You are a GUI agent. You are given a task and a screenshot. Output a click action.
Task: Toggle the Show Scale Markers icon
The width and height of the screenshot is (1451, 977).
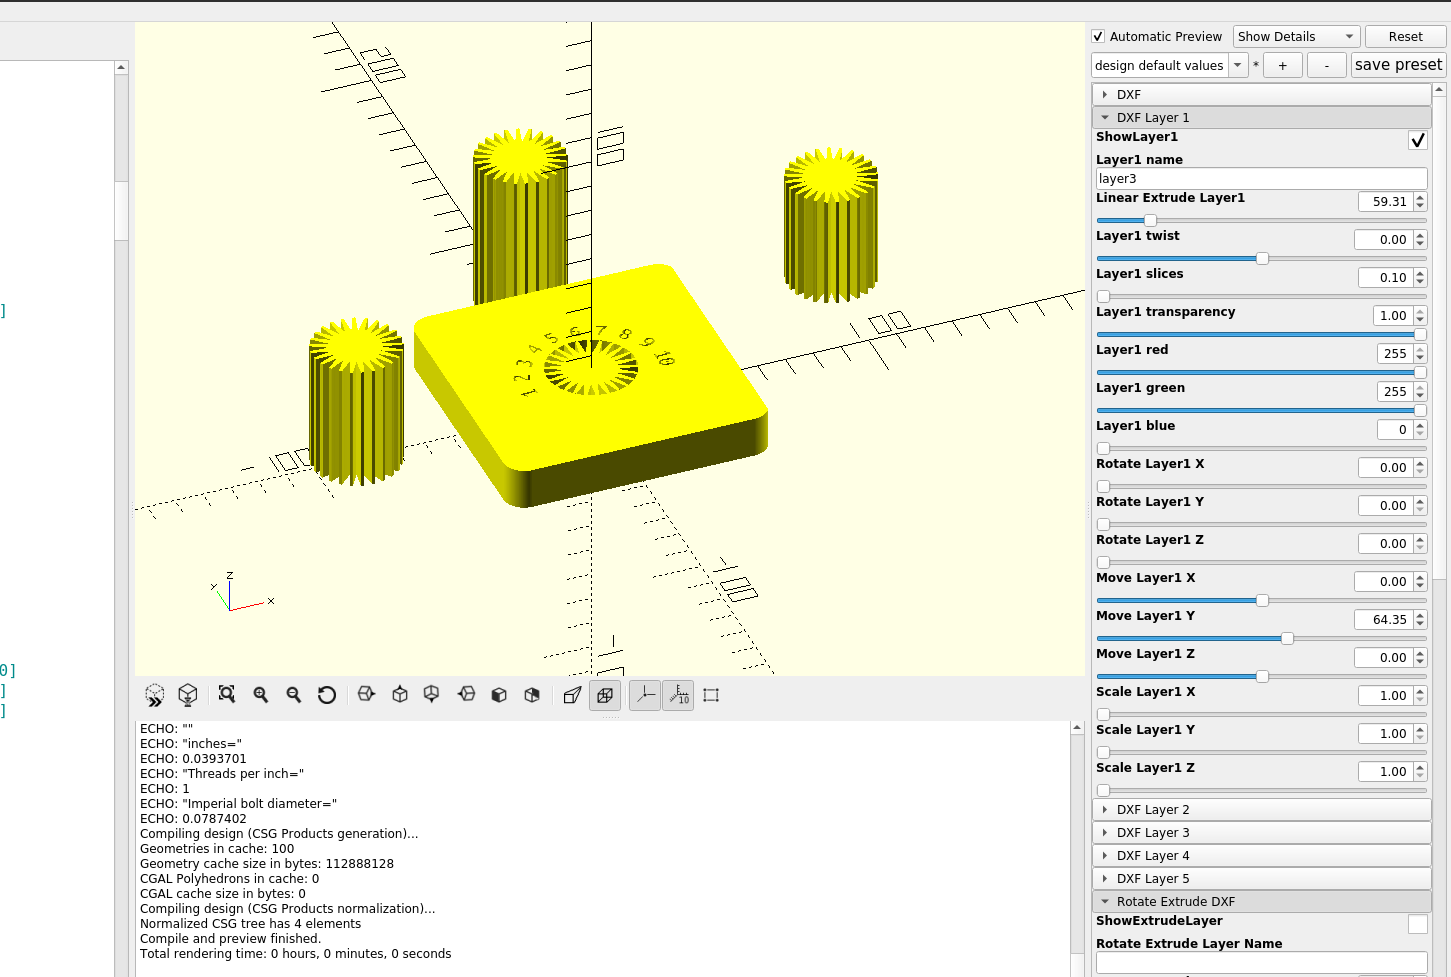point(678,695)
